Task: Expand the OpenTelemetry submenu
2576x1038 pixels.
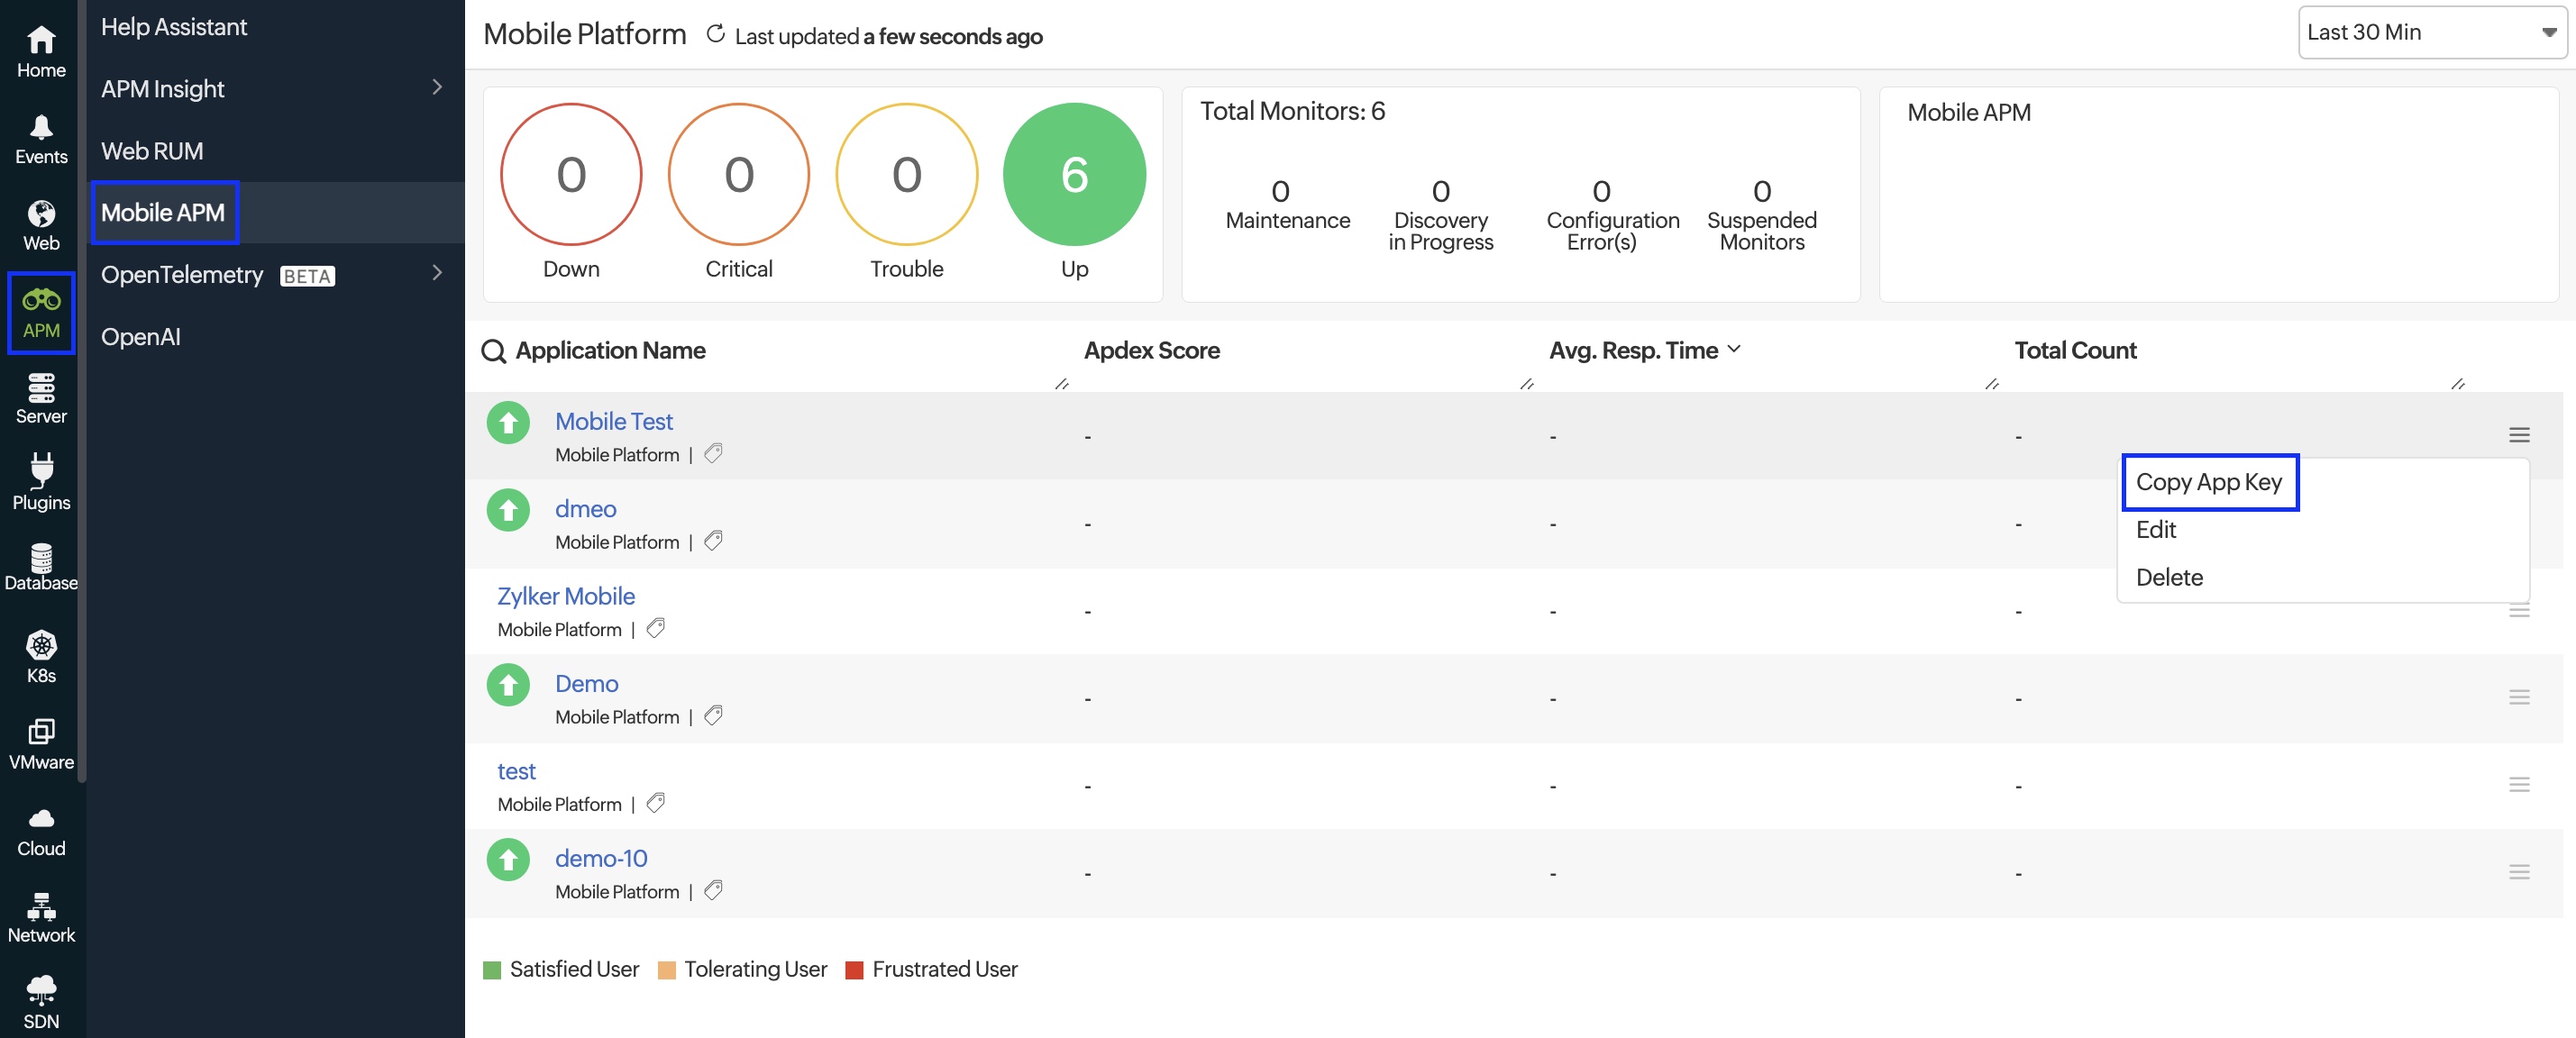Action: [x=437, y=274]
